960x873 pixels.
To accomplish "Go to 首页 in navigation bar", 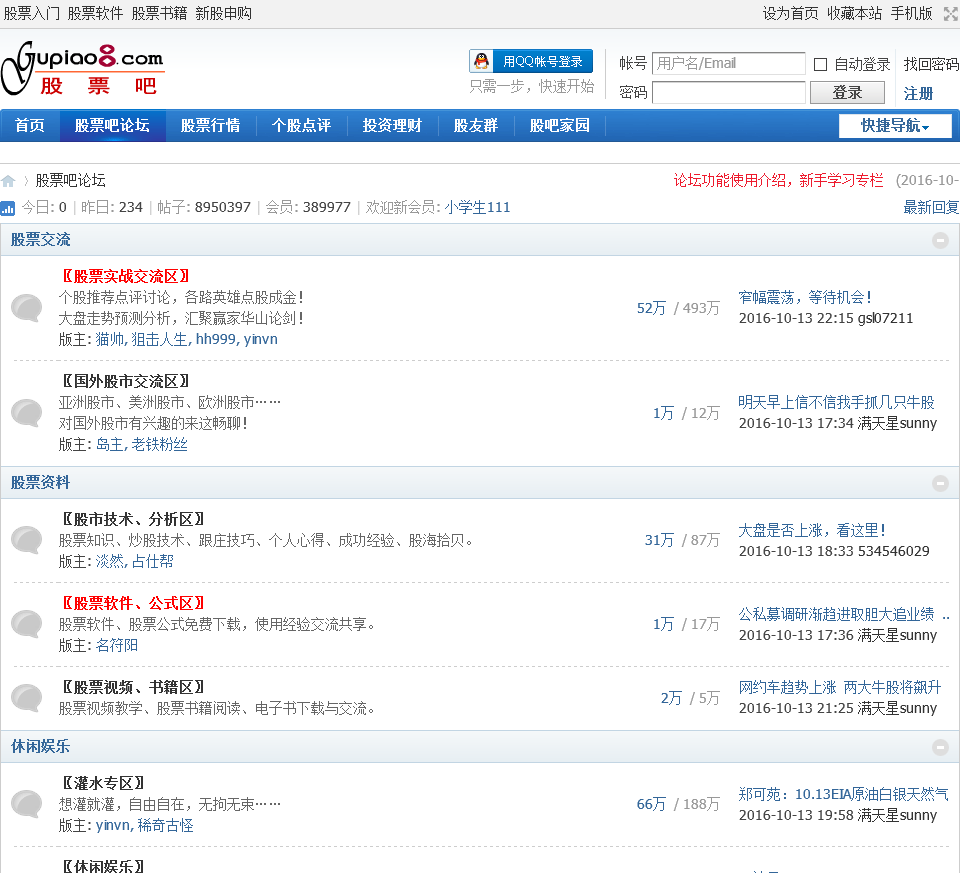I will point(29,126).
